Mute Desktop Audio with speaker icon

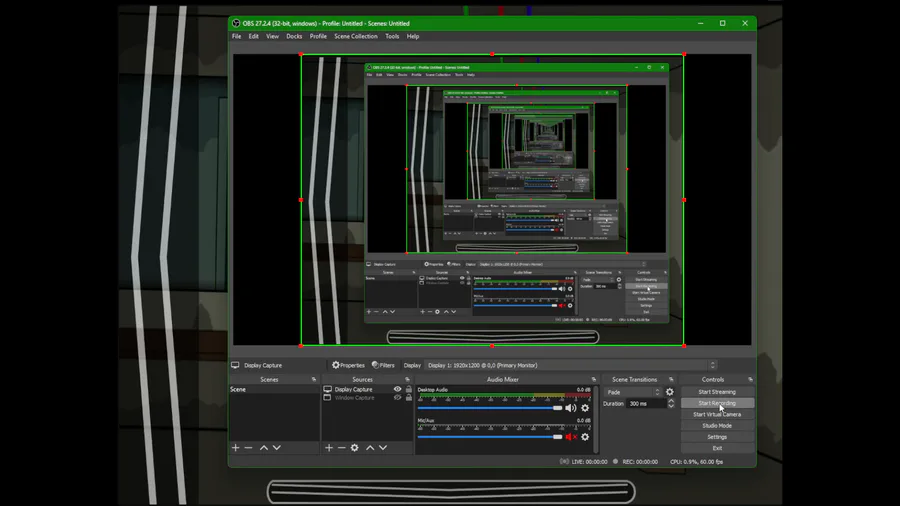571,408
